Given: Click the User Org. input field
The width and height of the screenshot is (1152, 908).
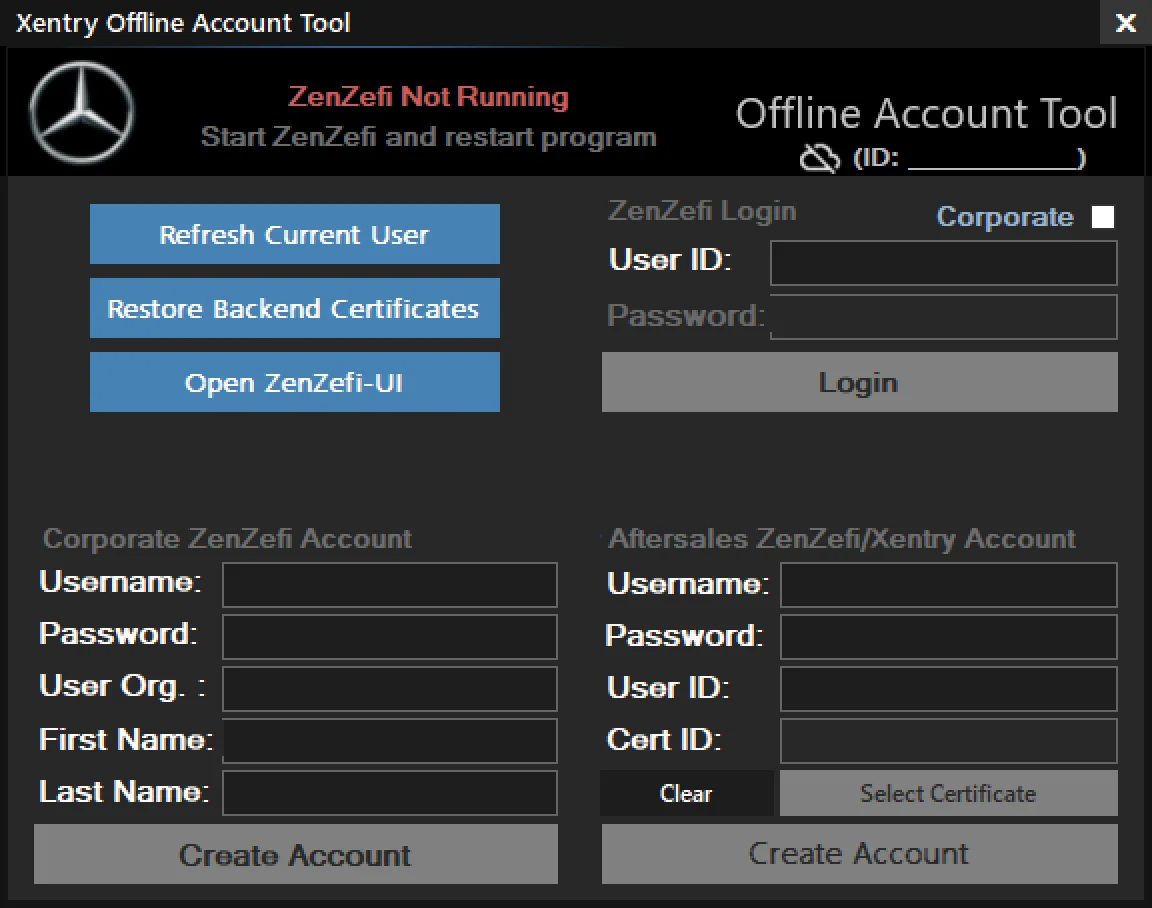Looking at the screenshot, I should (389, 689).
